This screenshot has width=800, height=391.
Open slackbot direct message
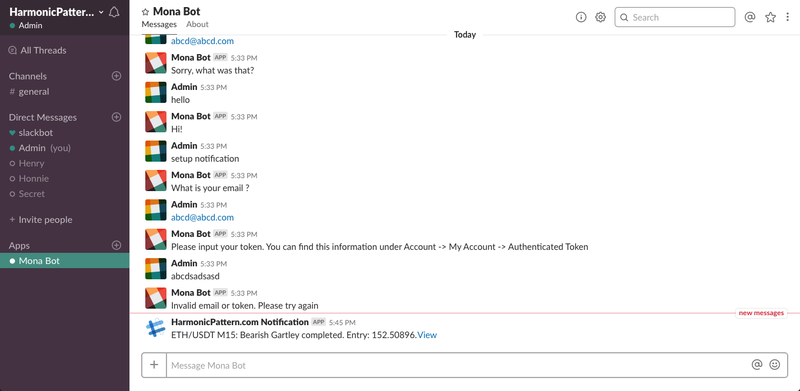(31, 133)
